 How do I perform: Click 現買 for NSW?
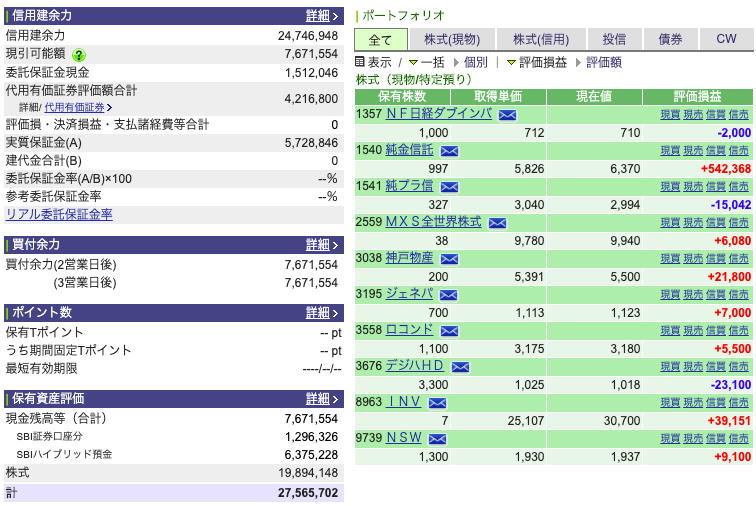click(670, 439)
